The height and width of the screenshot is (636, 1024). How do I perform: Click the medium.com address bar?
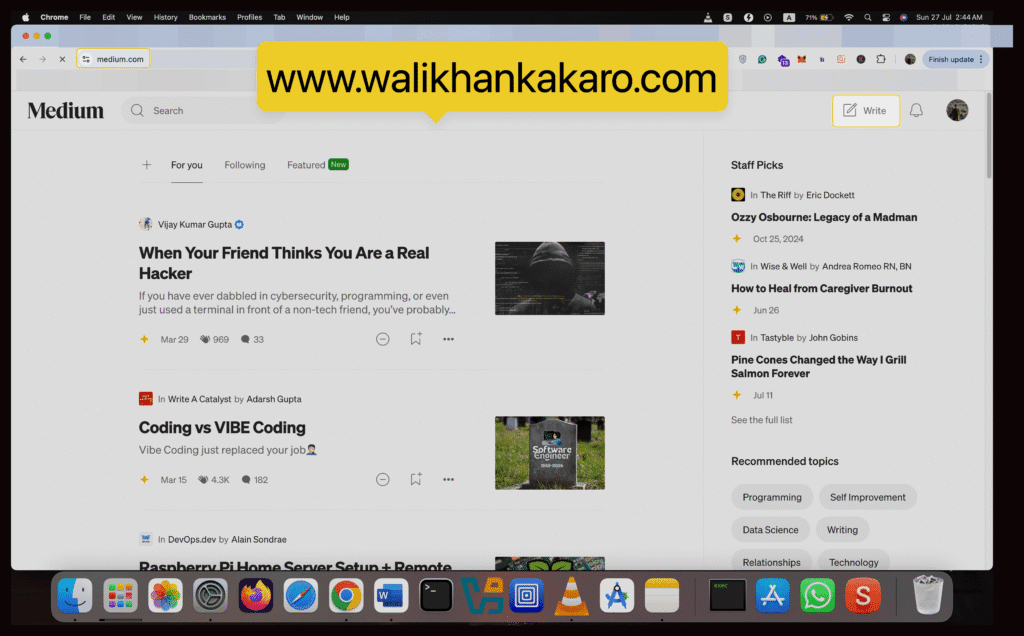(x=113, y=59)
